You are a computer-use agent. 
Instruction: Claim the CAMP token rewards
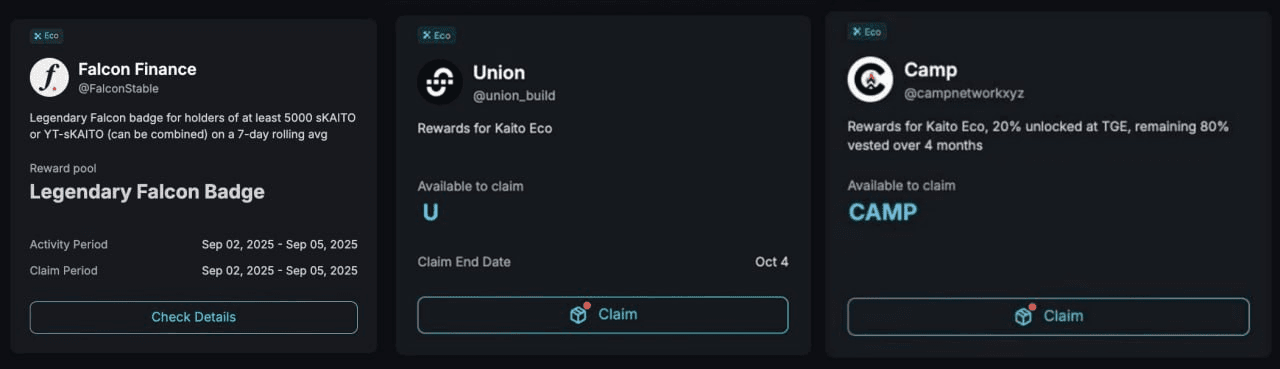coord(1048,316)
